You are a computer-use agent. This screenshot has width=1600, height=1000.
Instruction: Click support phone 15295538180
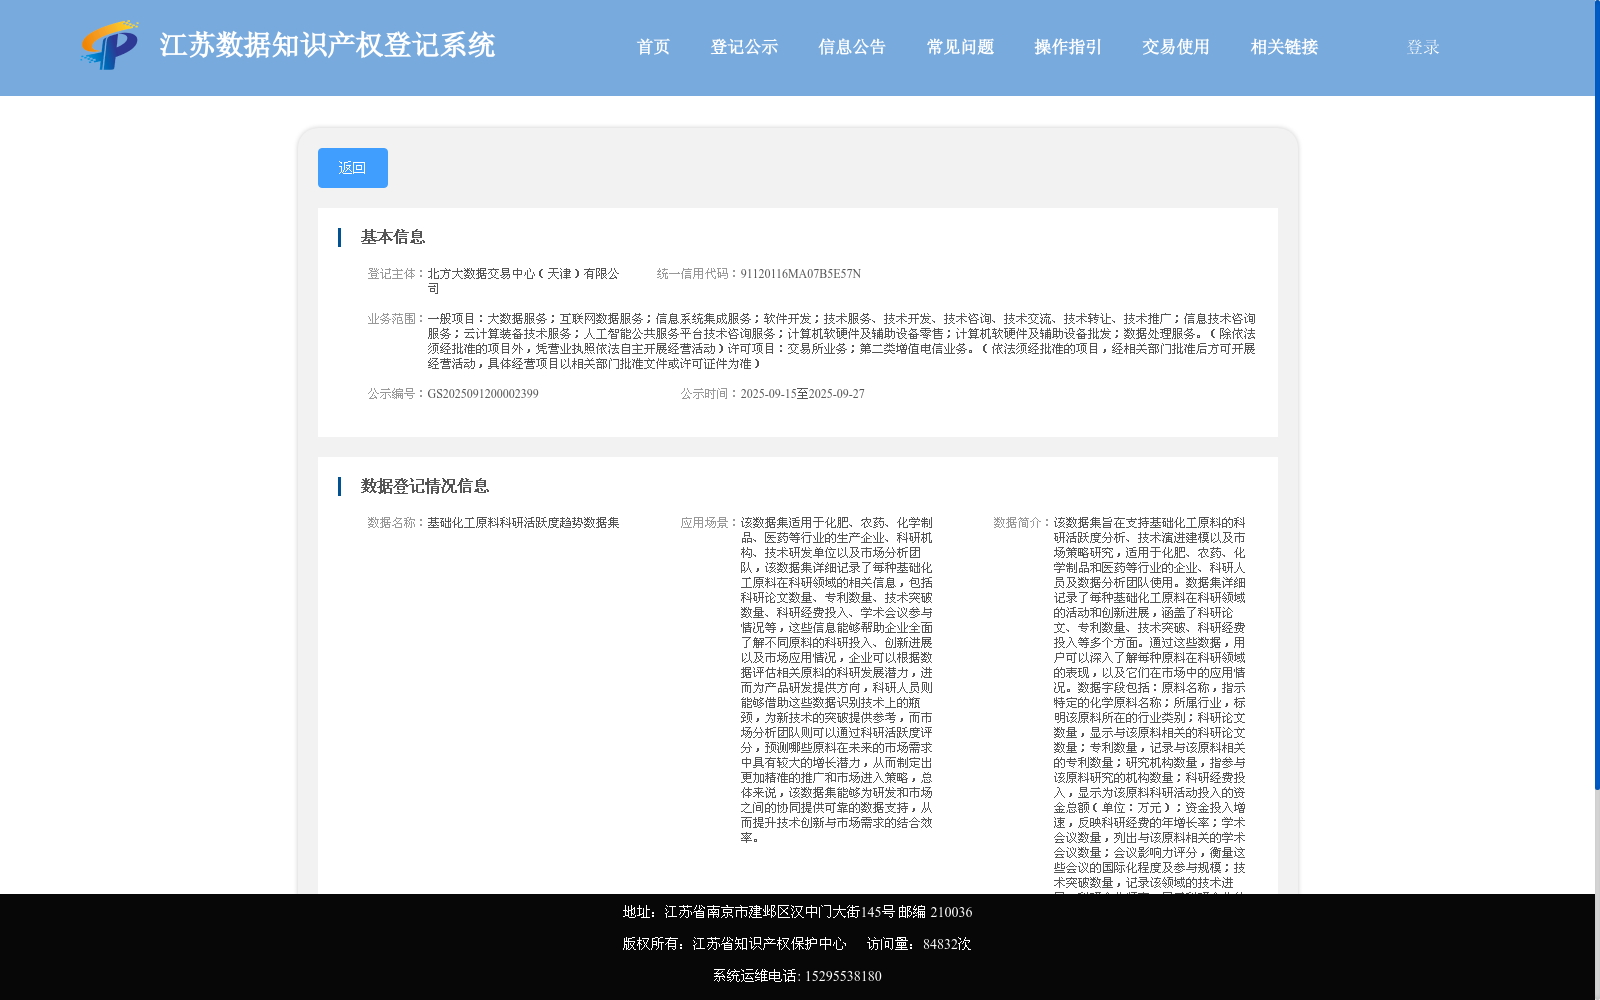843,976
